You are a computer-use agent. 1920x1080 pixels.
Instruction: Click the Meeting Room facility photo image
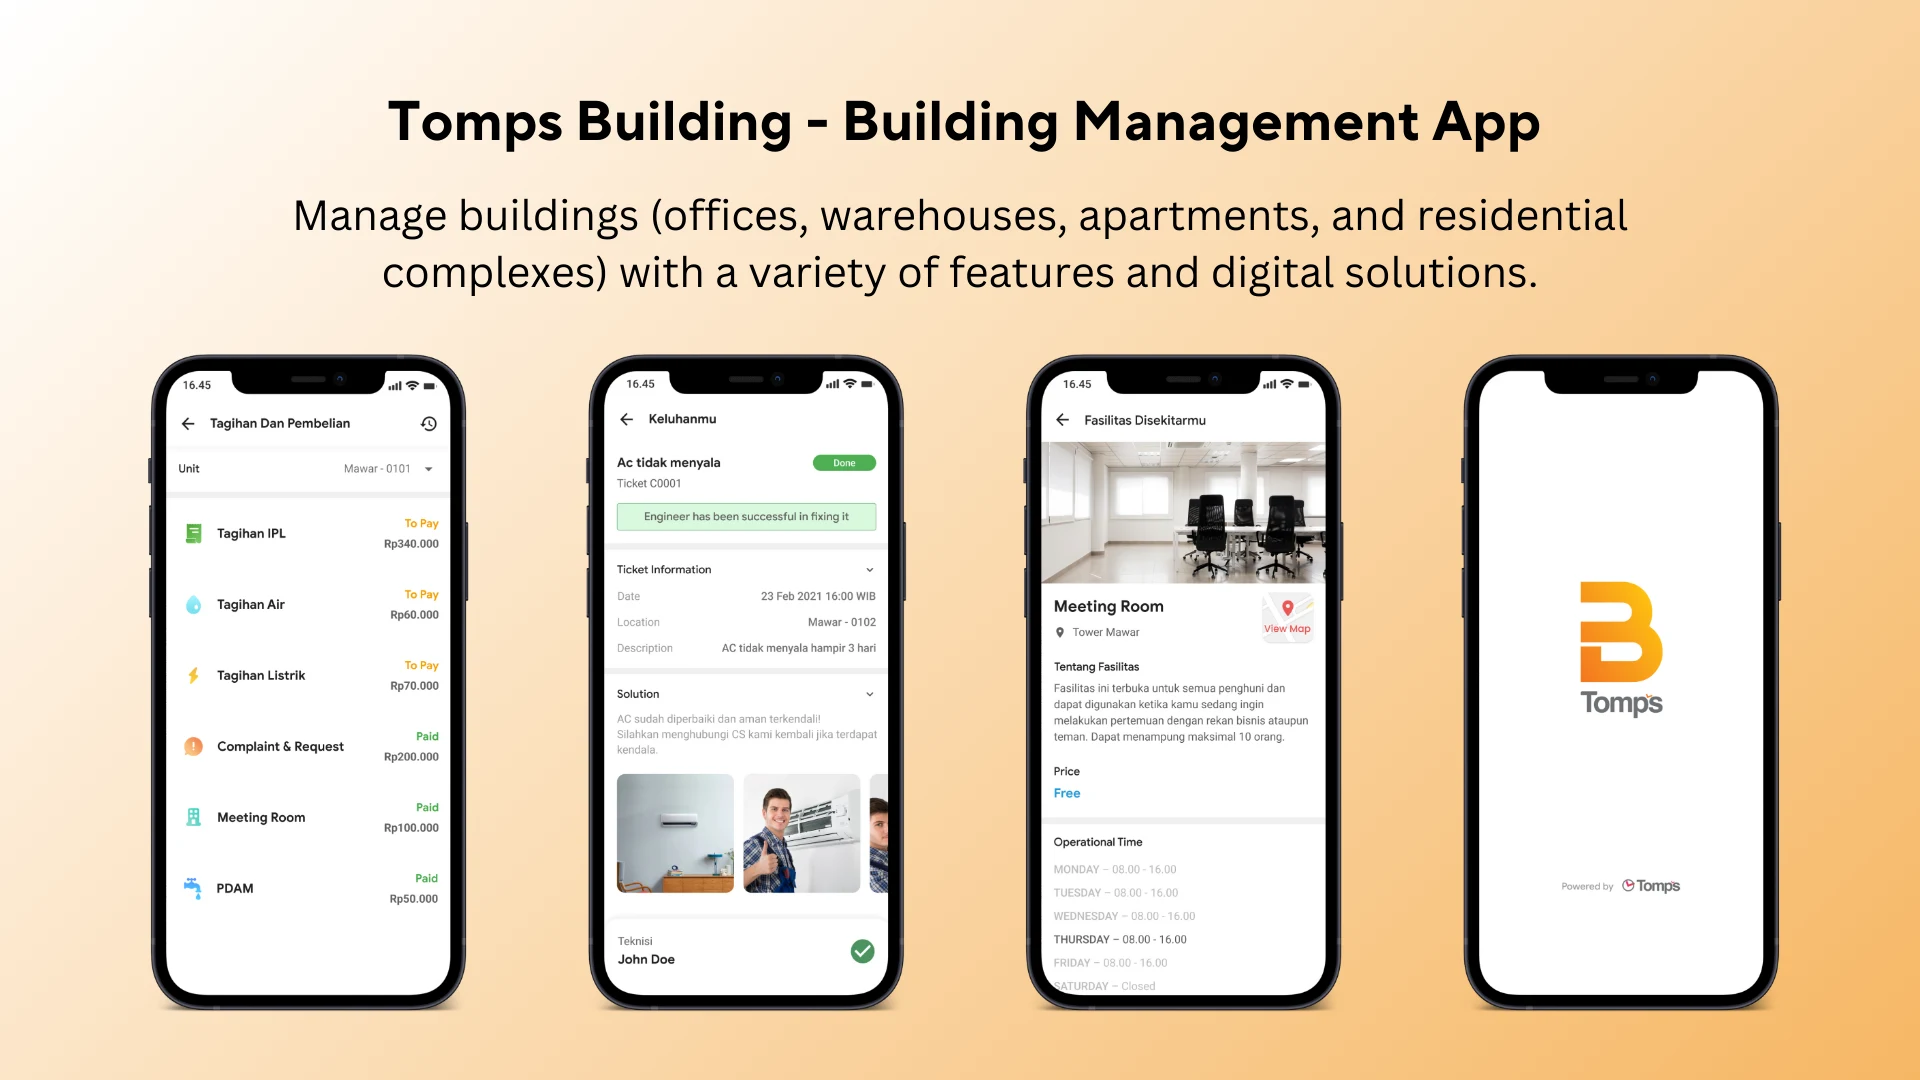(x=1178, y=512)
